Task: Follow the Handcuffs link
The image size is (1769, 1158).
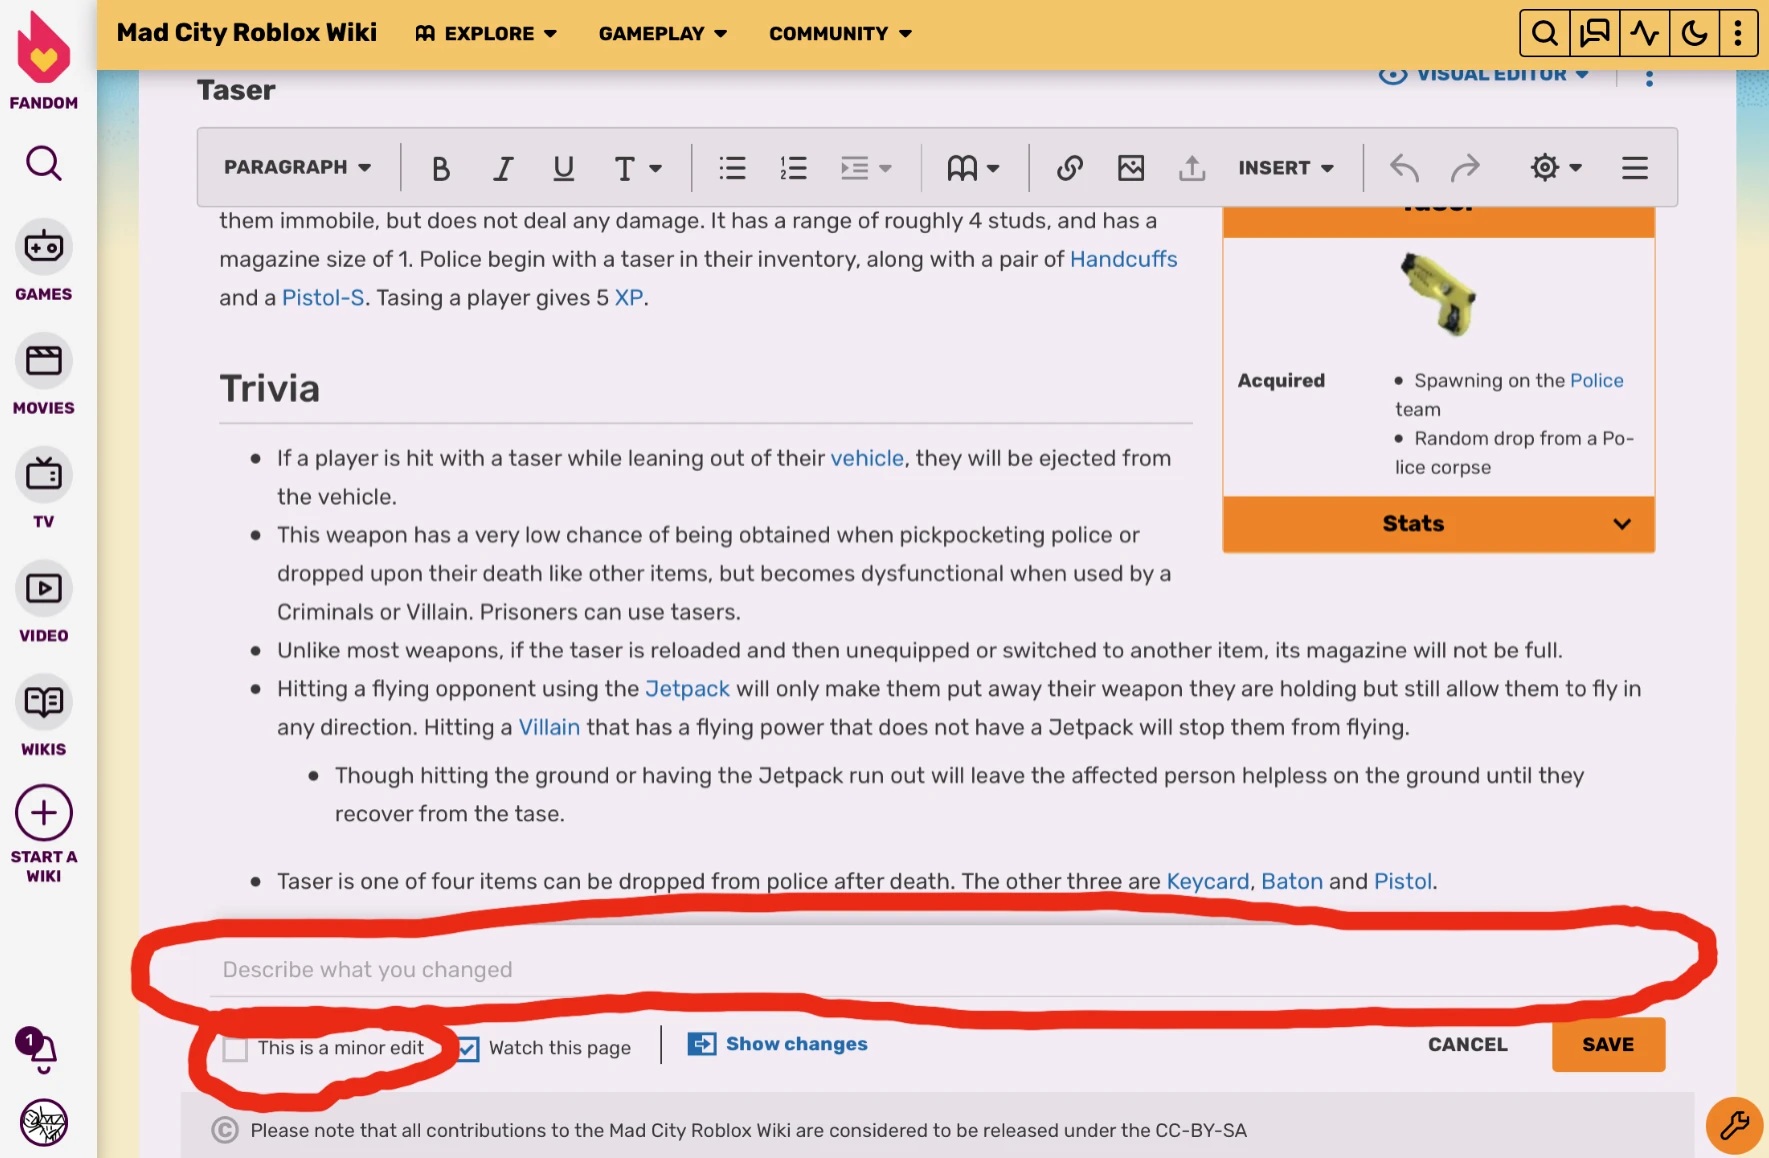Action: (x=1123, y=259)
